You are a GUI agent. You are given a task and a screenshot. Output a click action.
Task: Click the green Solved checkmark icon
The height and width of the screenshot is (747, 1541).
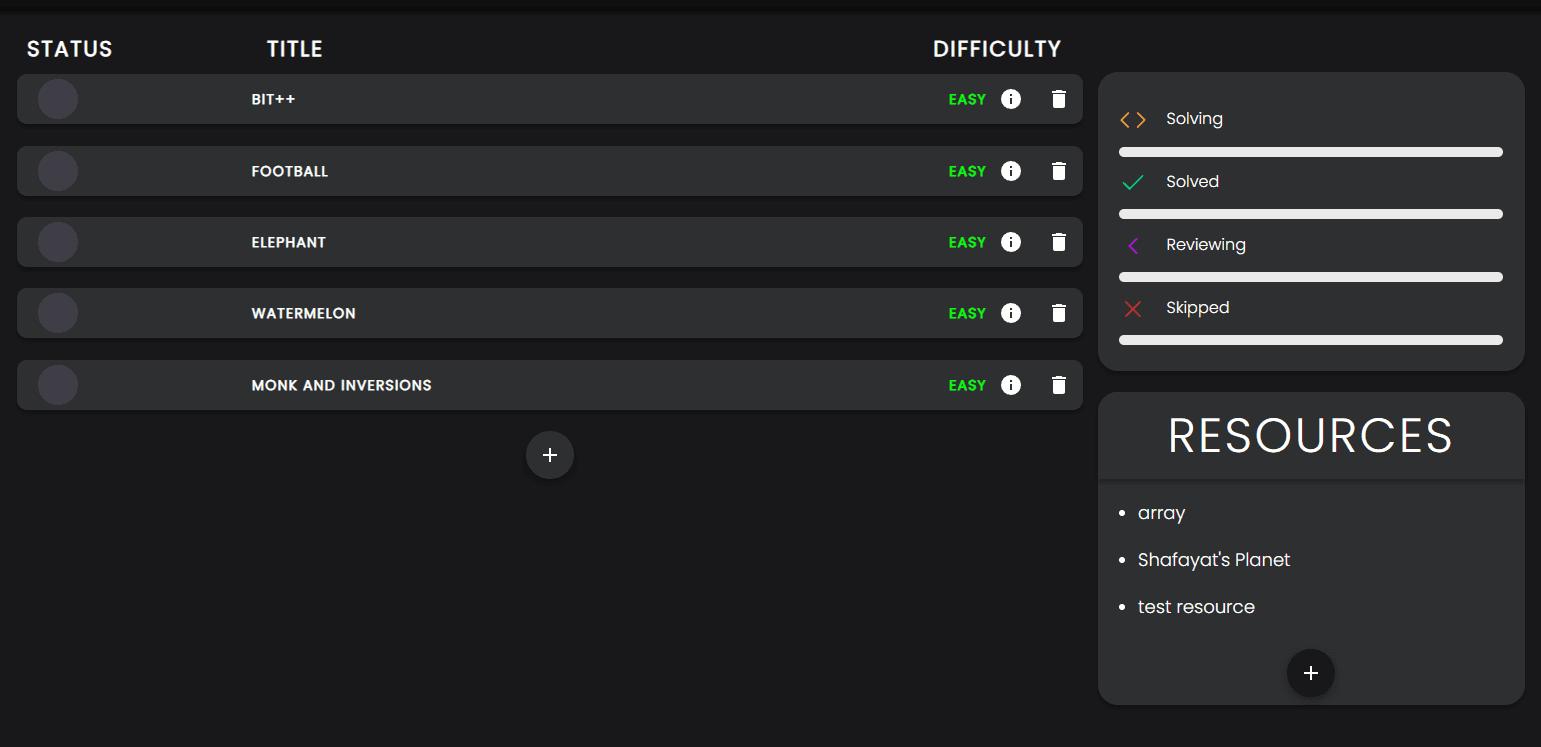click(1133, 183)
